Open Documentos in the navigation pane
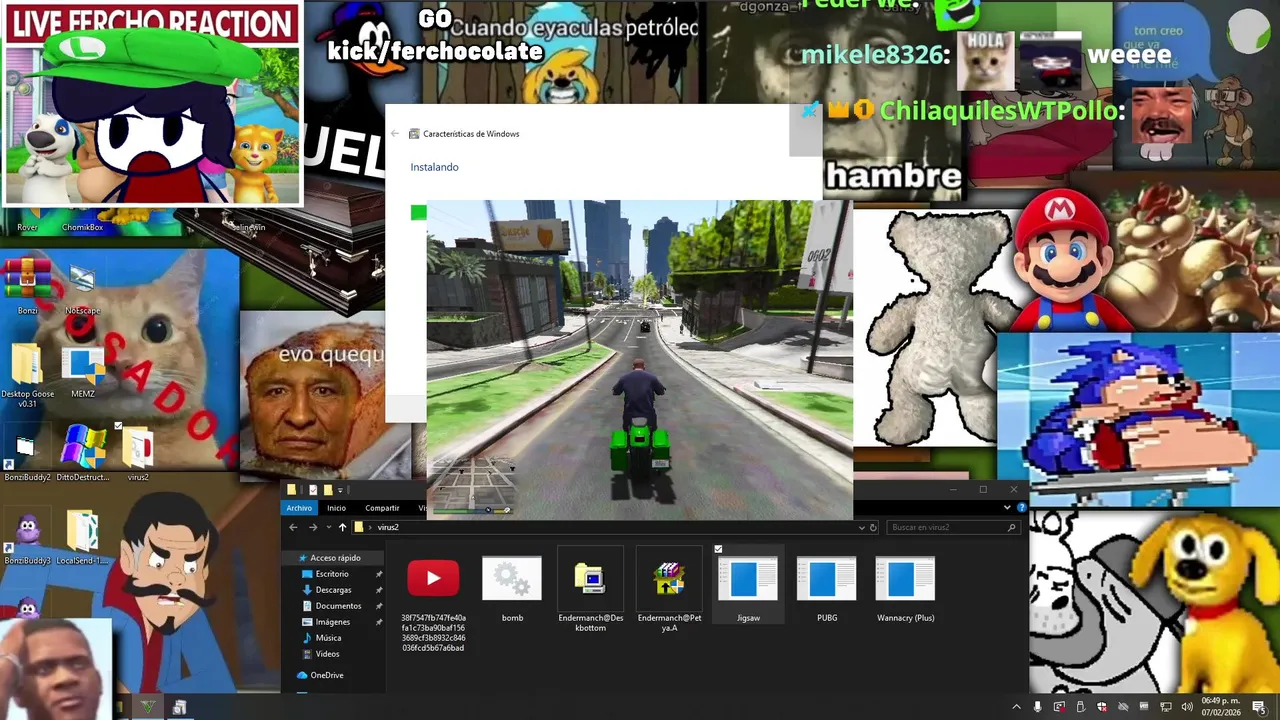1280x720 pixels. tap(338, 606)
